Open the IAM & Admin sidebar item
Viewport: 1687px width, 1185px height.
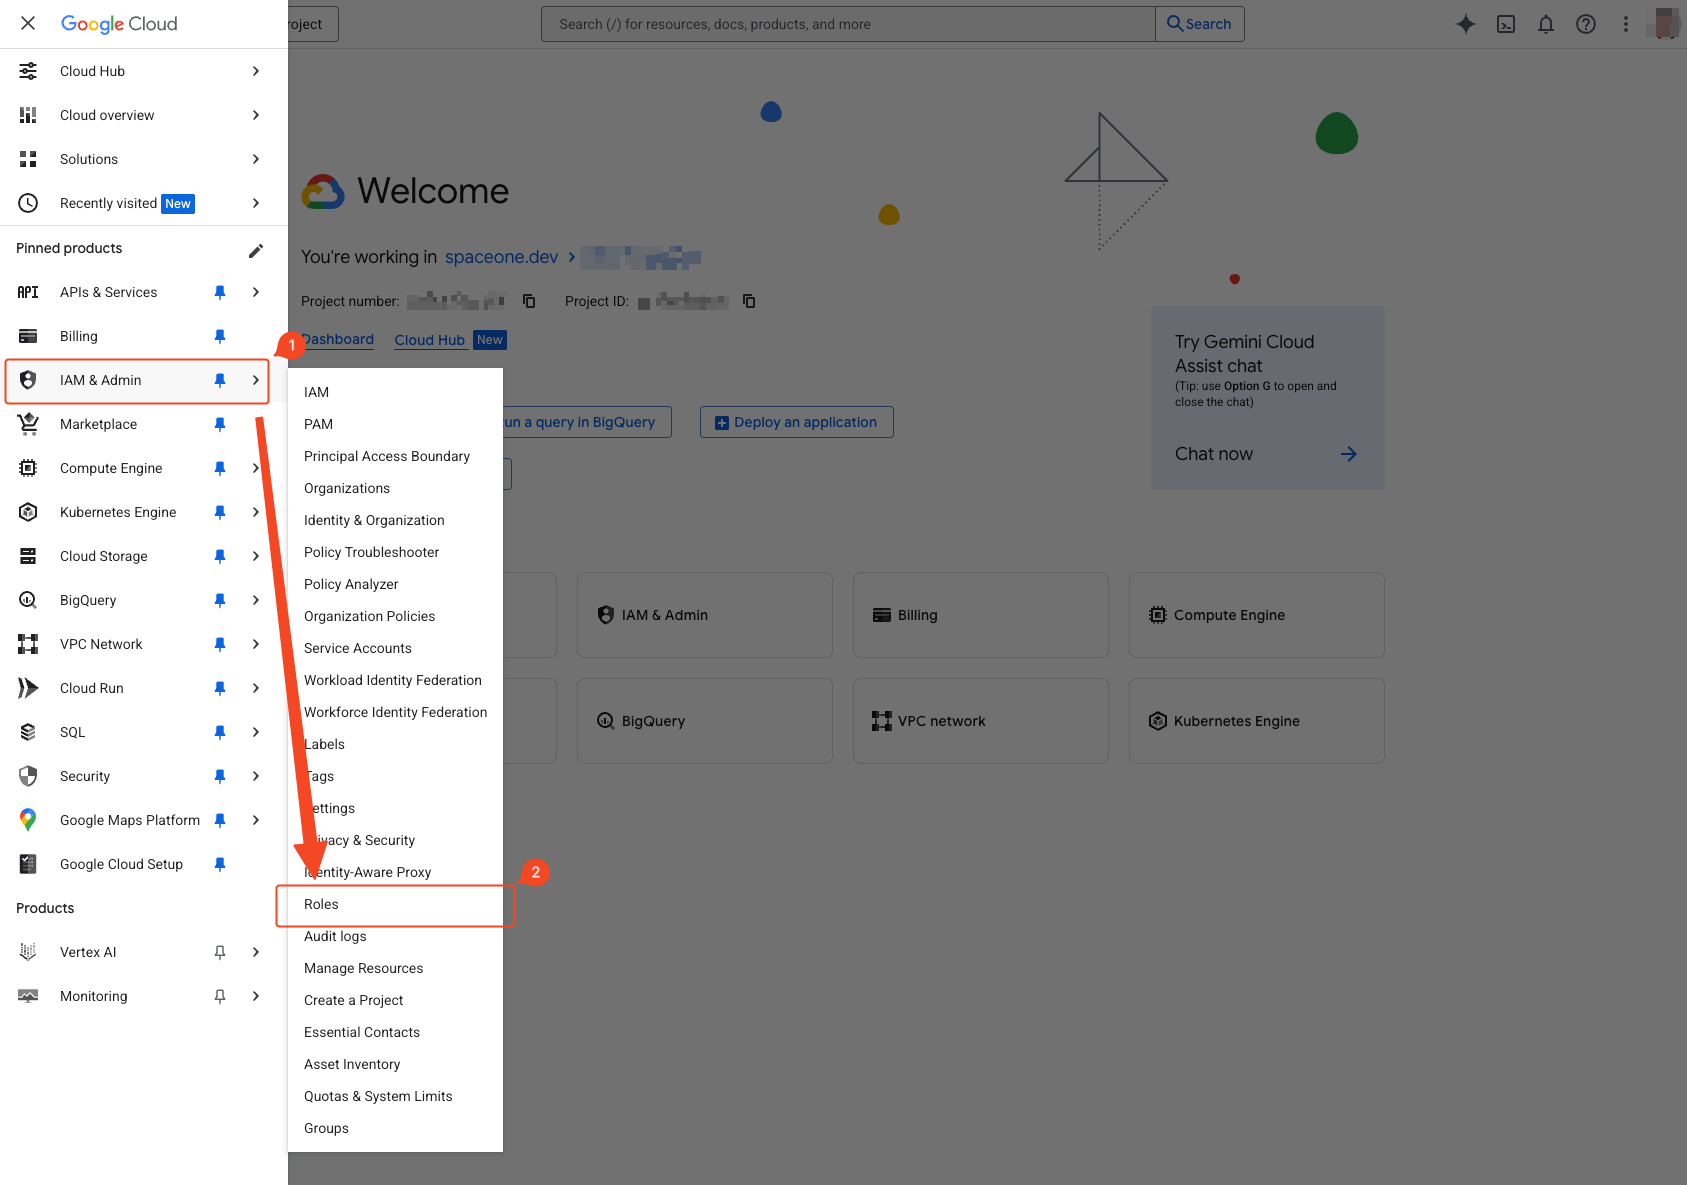pos(138,380)
